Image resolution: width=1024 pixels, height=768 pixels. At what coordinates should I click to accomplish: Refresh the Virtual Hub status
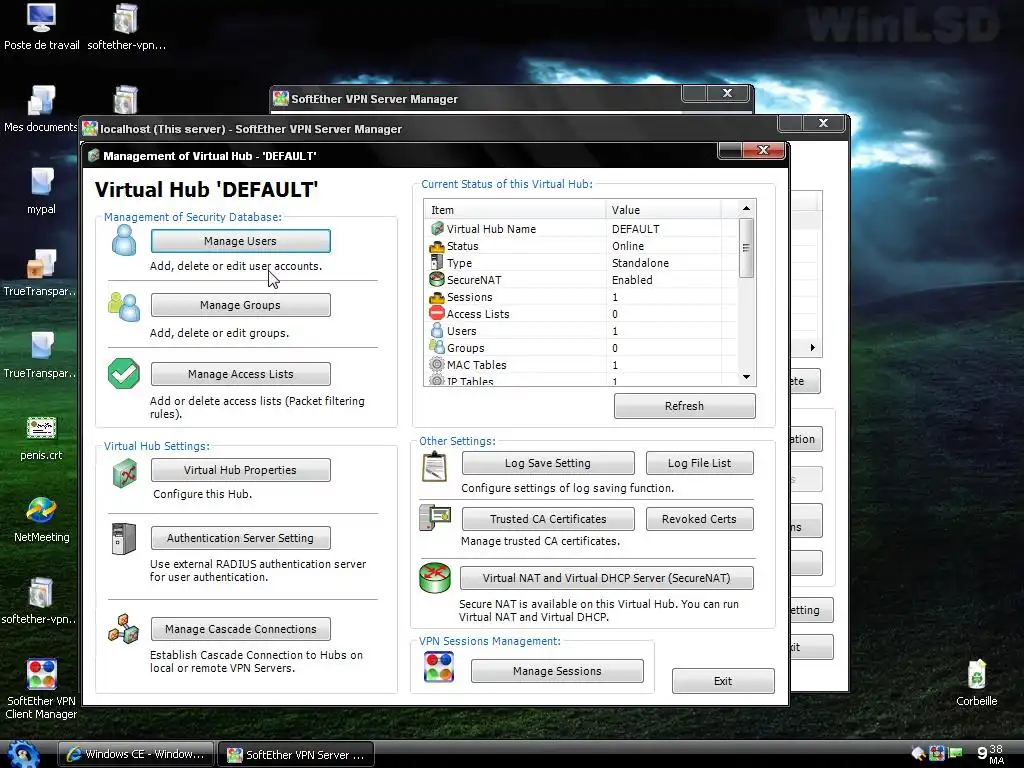[684, 406]
